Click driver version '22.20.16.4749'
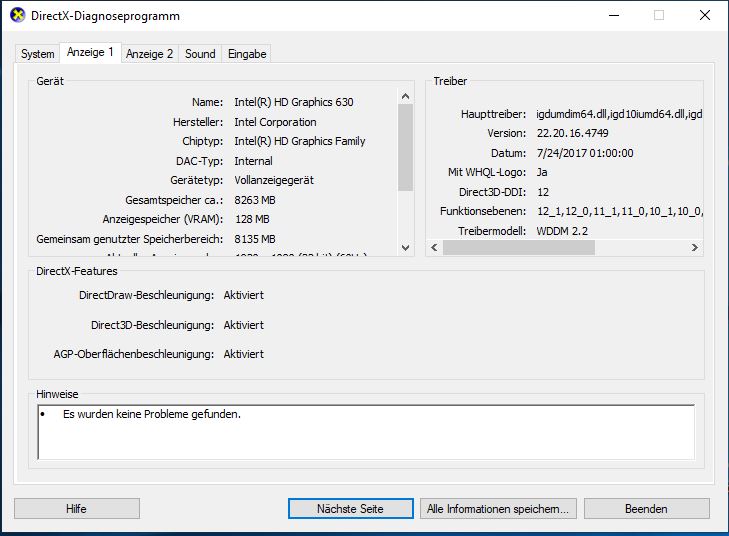The width and height of the screenshot is (729, 536). pos(572,133)
